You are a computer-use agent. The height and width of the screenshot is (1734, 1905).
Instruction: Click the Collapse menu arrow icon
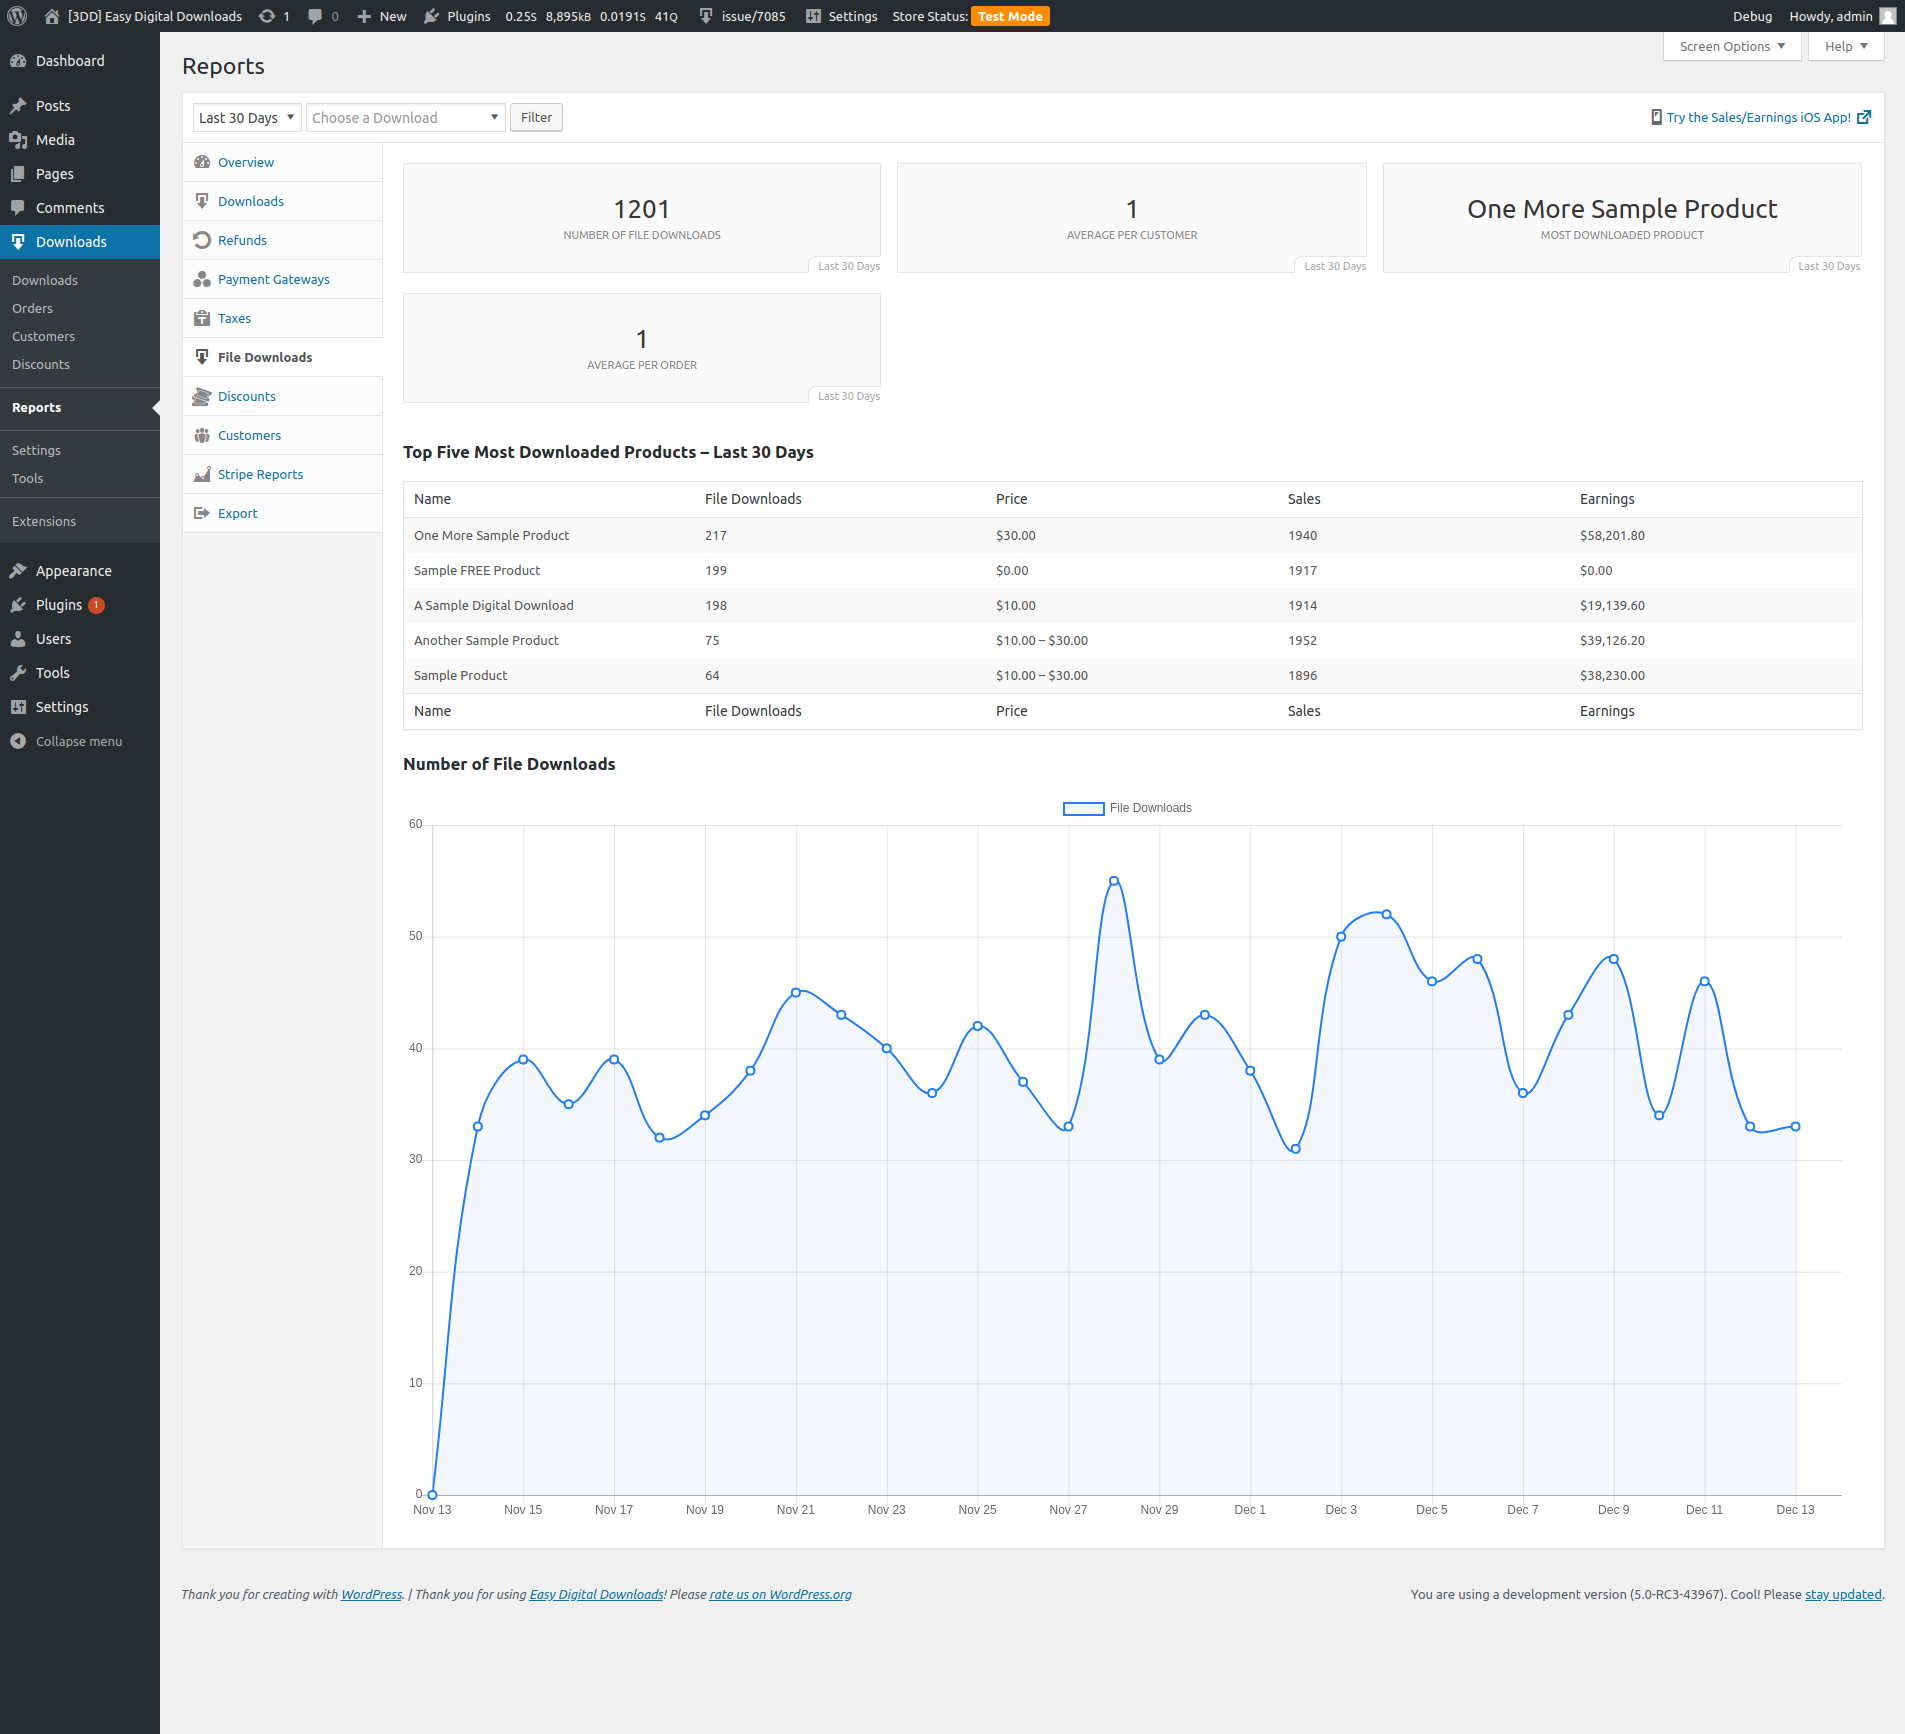click(x=18, y=741)
